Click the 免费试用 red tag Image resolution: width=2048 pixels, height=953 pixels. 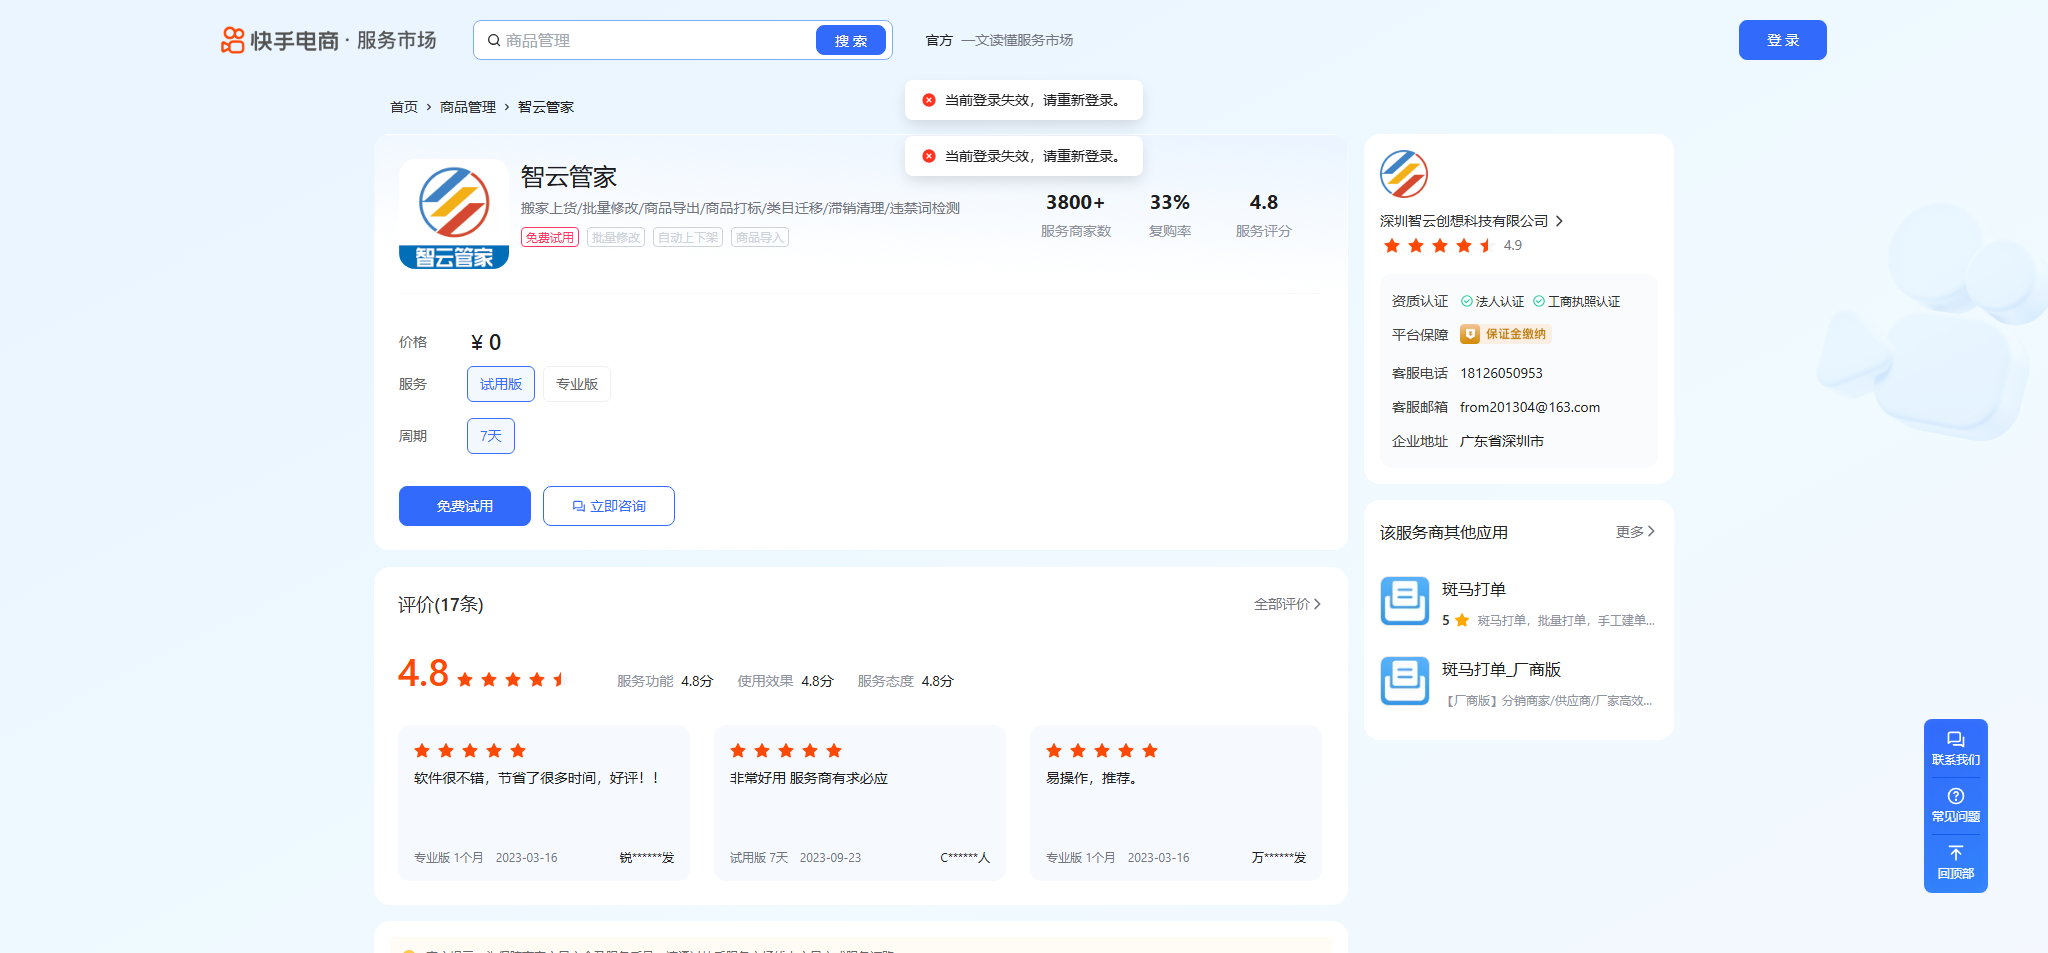pos(550,237)
